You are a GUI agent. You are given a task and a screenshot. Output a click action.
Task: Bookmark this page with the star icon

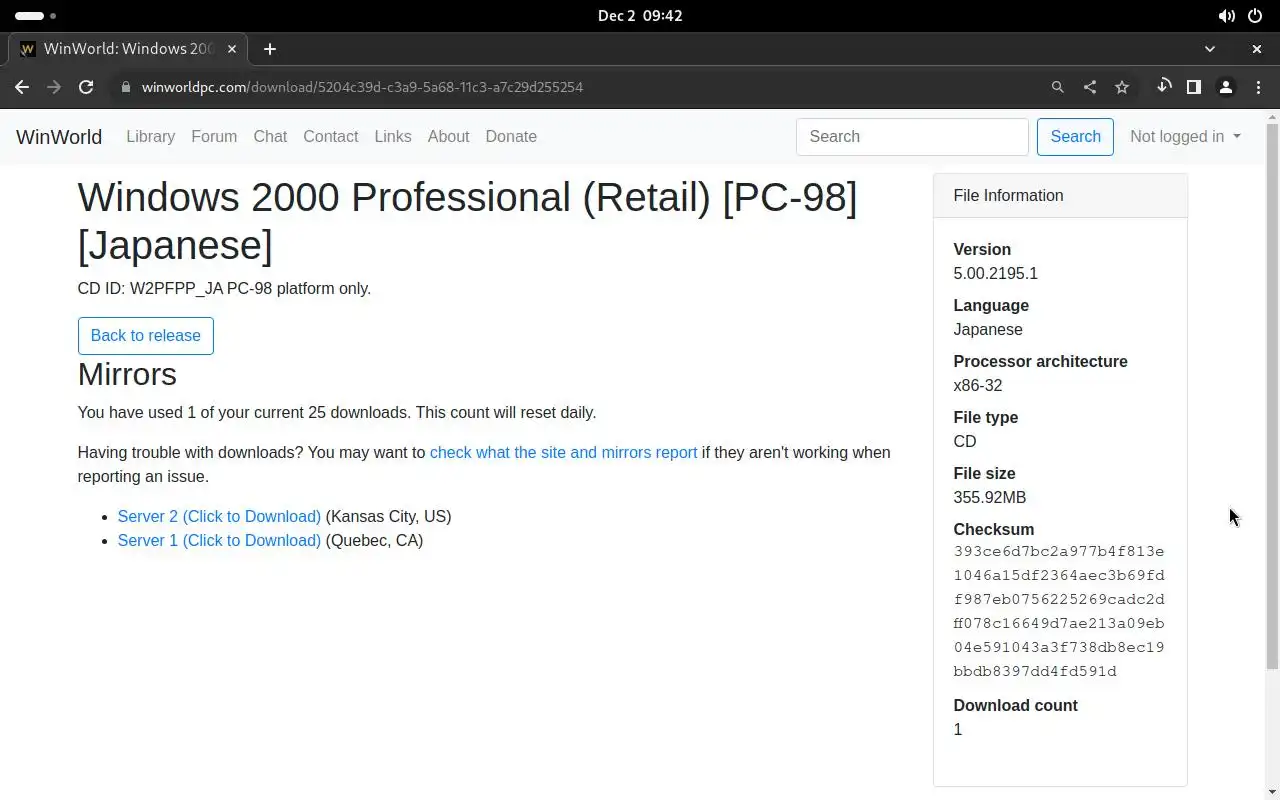pos(1122,87)
